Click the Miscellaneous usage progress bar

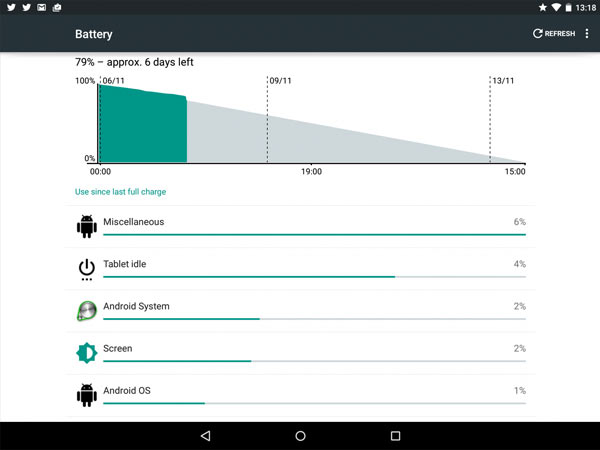(x=300, y=235)
